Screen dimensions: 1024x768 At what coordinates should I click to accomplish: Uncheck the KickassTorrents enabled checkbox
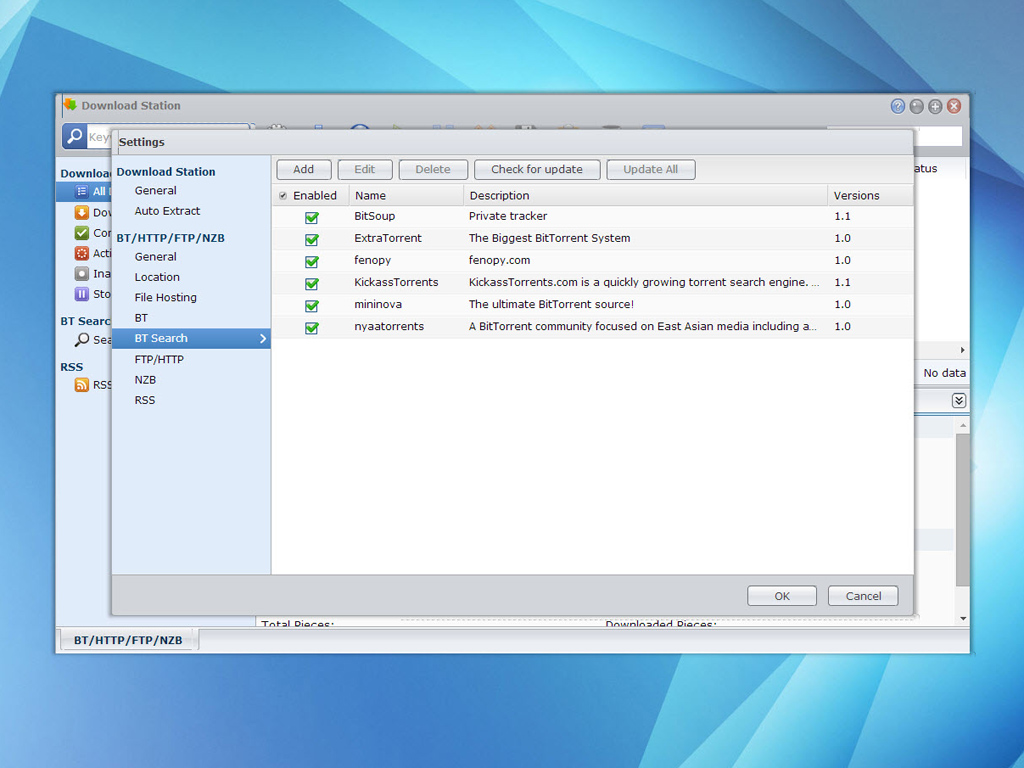coord(312,283)
